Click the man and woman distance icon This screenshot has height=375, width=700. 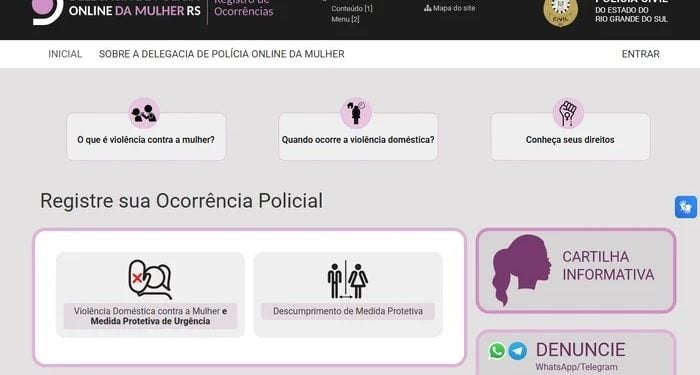tap(348, 280)
